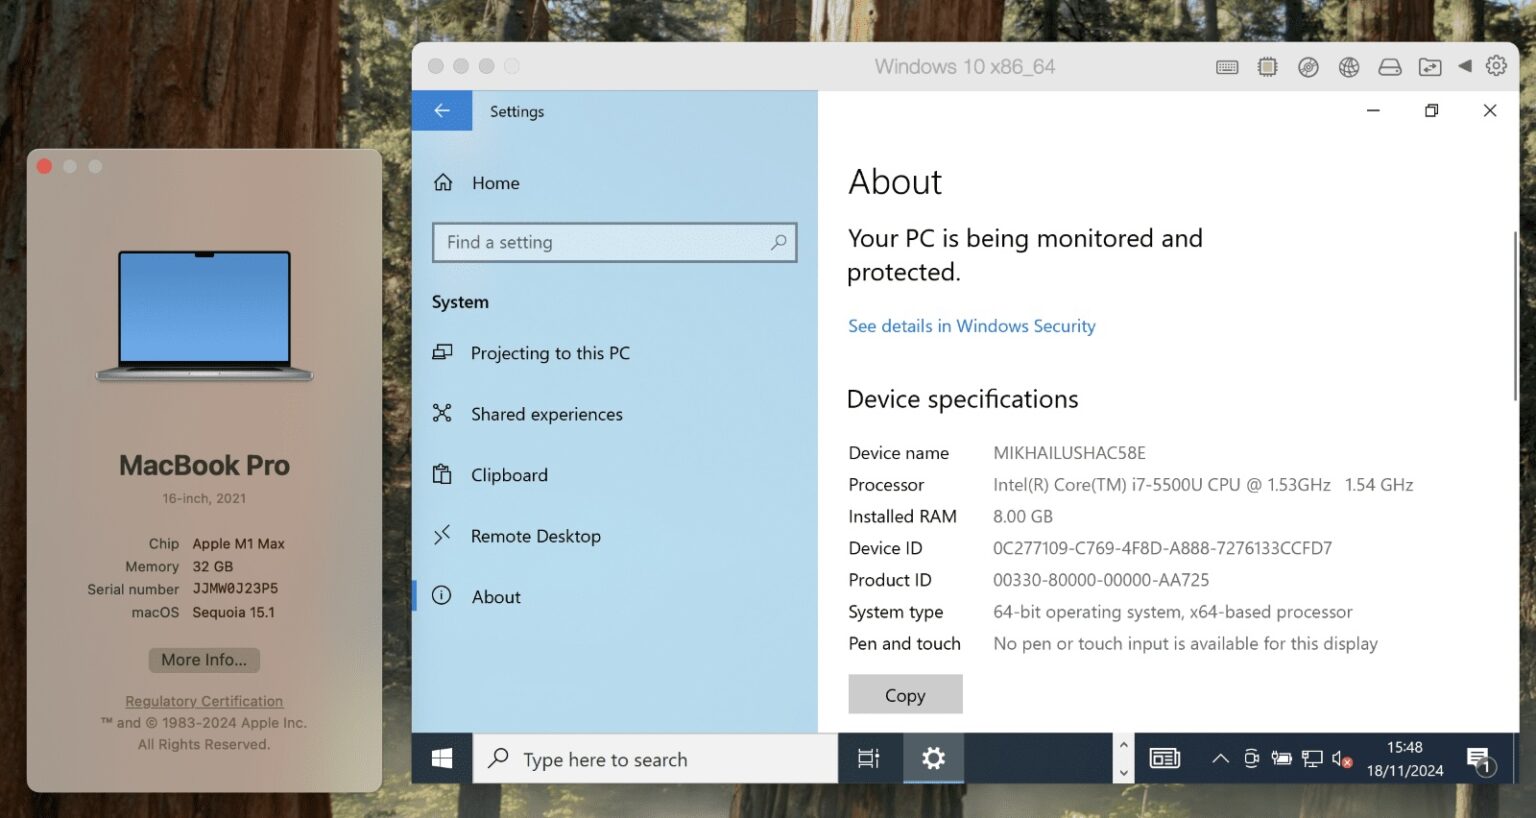
Task: Switch to the Home settings page
Action: [494, 183]
